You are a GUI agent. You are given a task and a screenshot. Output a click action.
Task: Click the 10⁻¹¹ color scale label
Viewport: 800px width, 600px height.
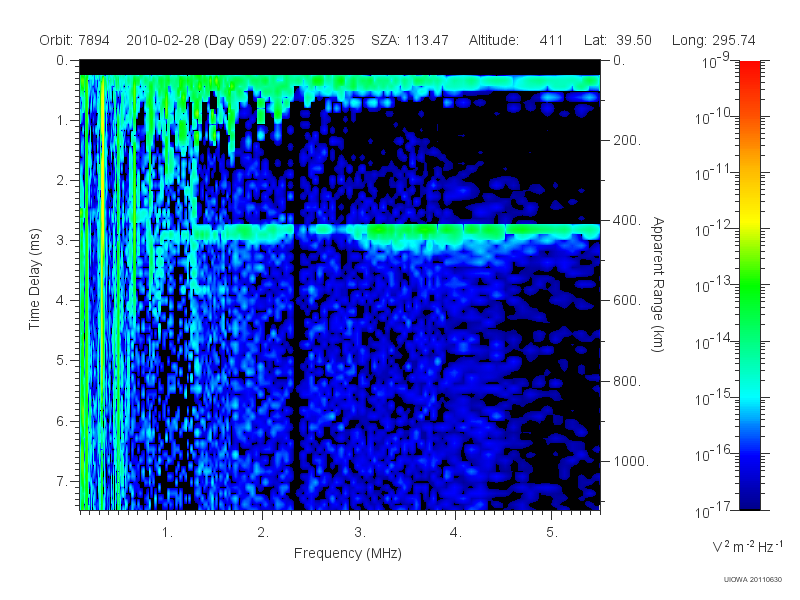(713, 173)
